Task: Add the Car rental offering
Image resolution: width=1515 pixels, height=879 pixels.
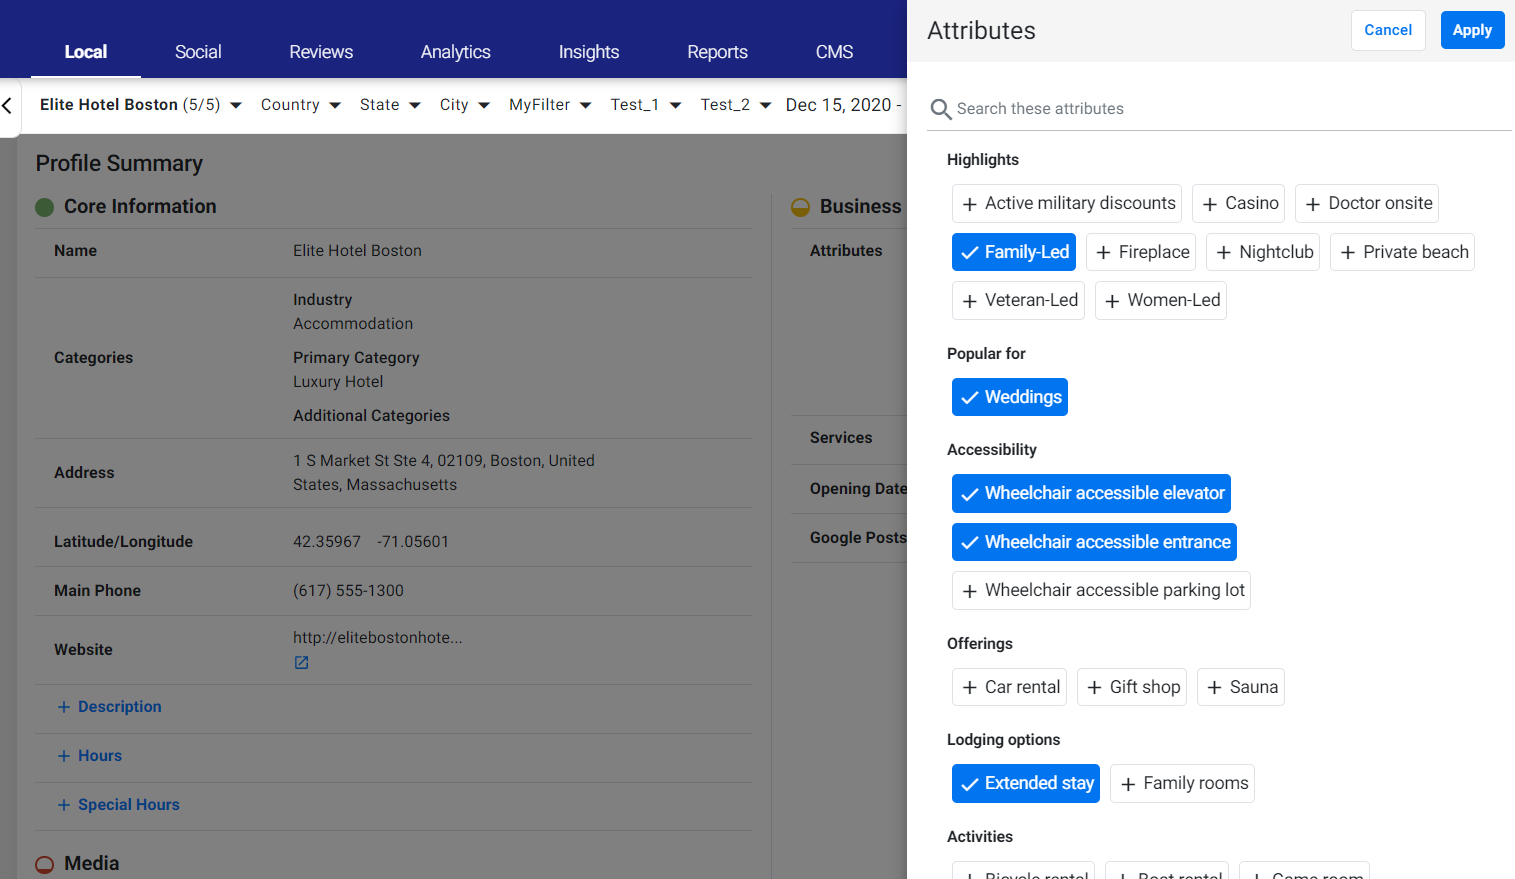Action: pos(1009,687)
